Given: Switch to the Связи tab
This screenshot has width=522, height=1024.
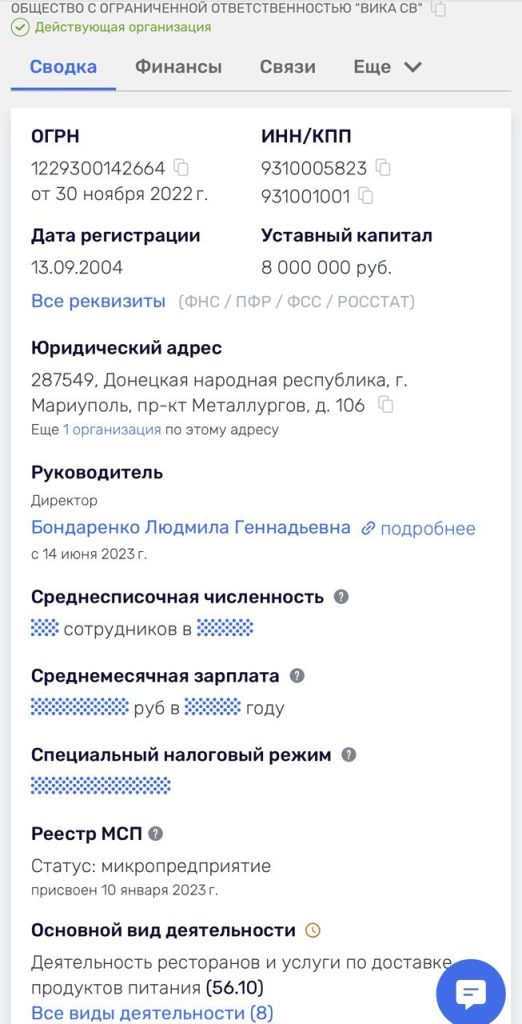Looking at the screenshot, I should [287, 67].
